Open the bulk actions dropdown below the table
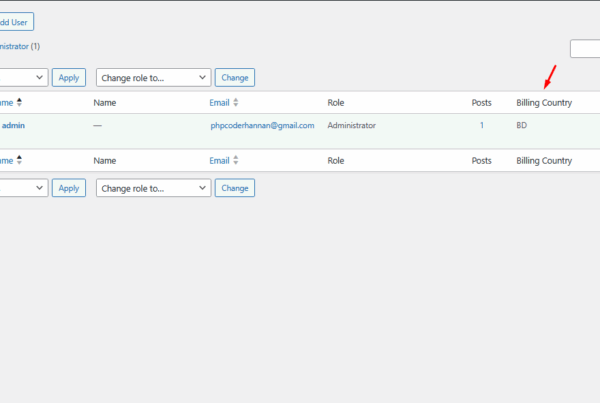Image resolution: width=600 pixels, height=403 pixels. (23, 188)
